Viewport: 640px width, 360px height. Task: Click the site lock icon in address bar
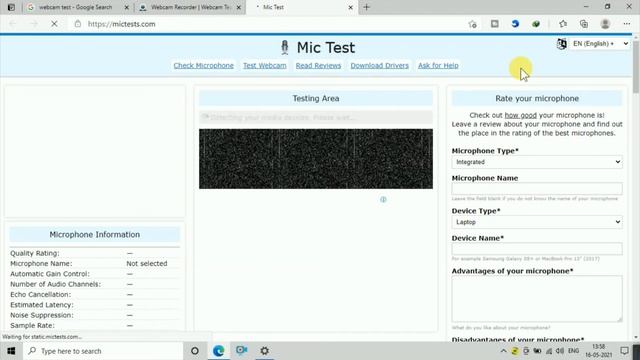(x=78, y=24)
